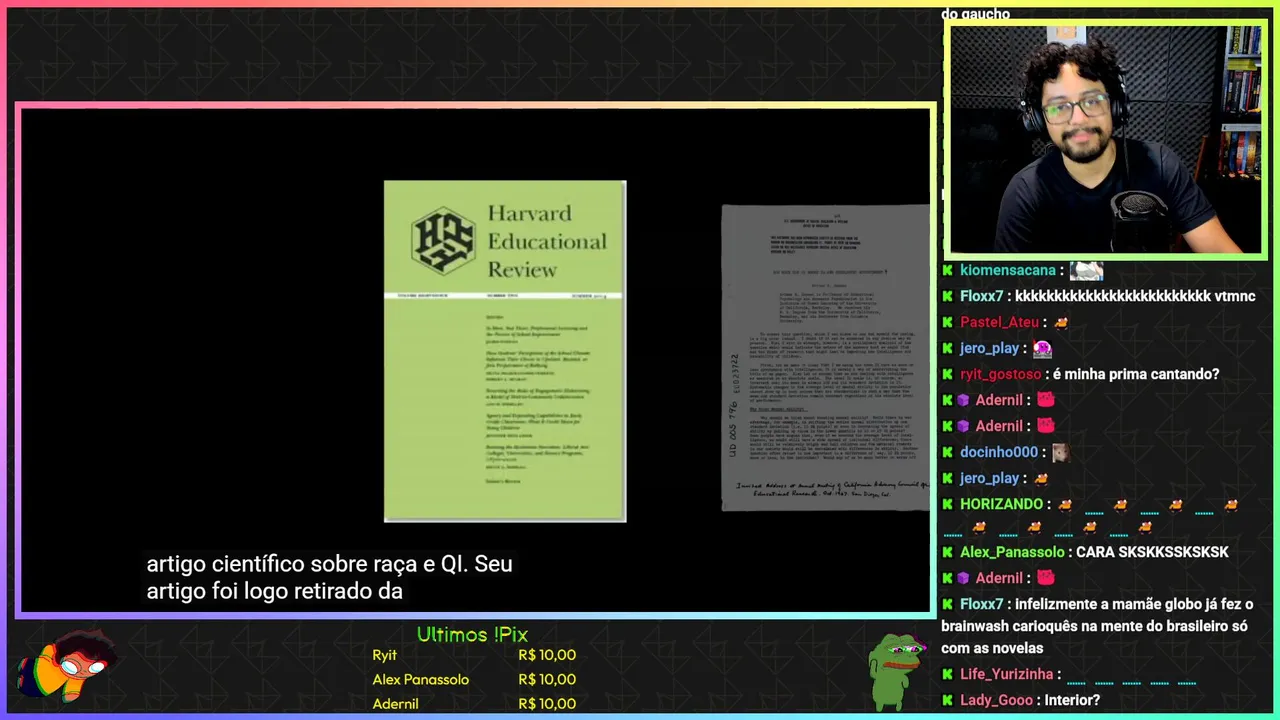
Task: Click the purple cube badge below Alex_Panassolo's message
Action: pos(963,578)
